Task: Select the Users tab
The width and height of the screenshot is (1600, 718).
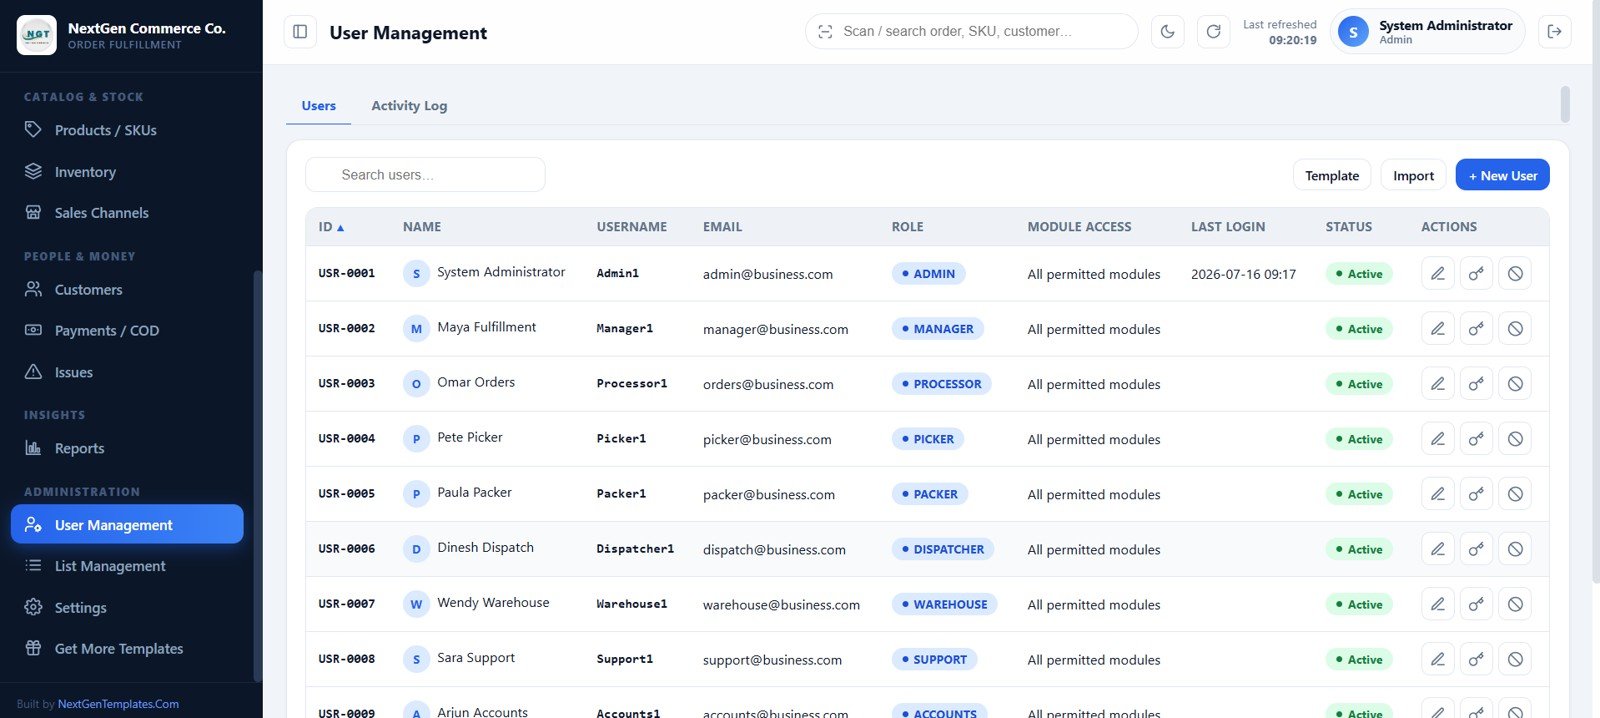Action: [x=318, y=106]
